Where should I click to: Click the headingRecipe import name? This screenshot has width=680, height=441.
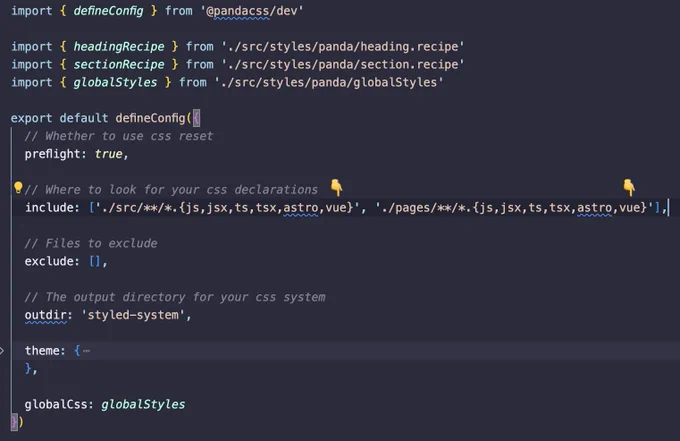(118, 46)
